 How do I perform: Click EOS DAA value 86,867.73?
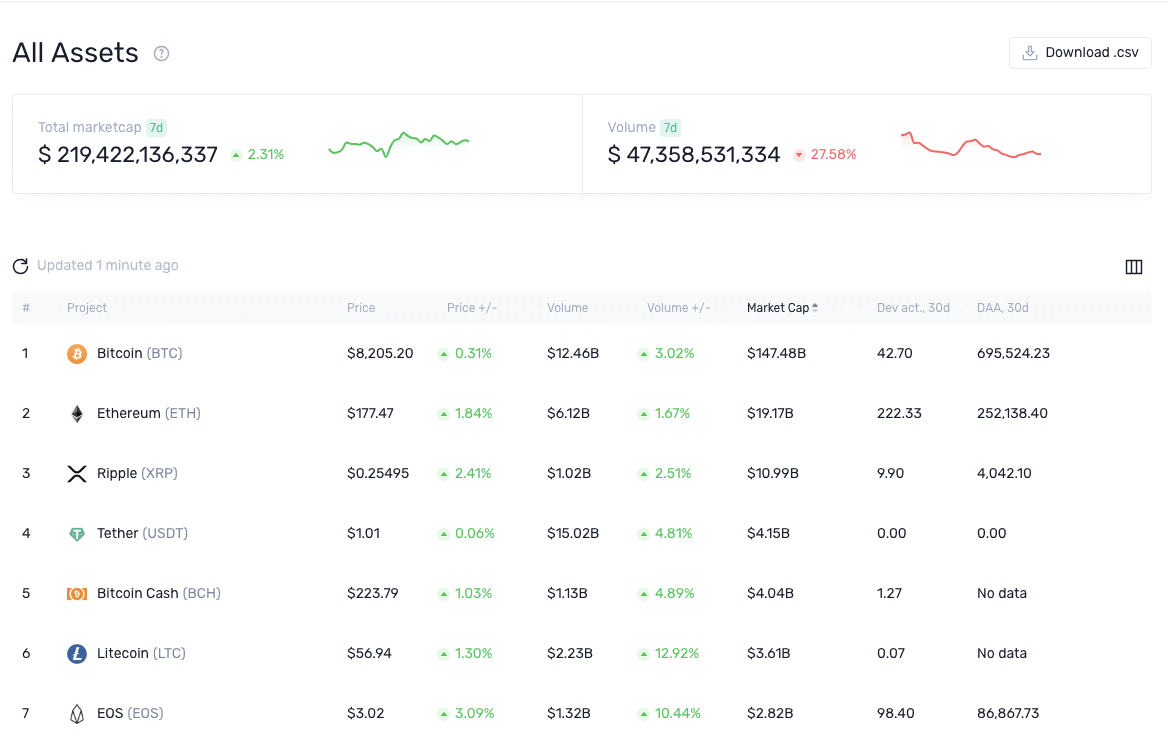(1008, 713)
